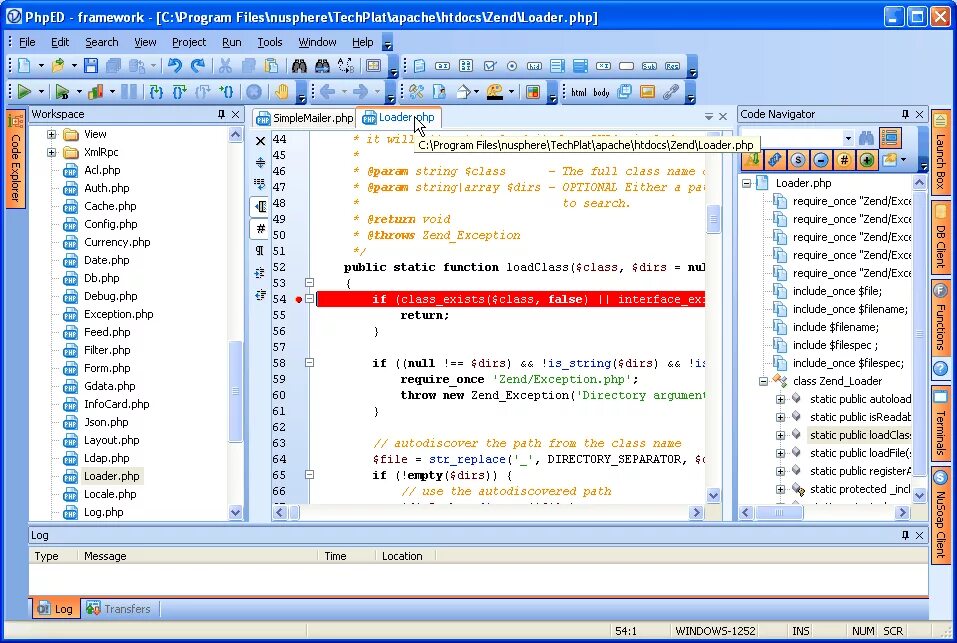Open the Launch Box side tab
Image resolution: width=957 pixels, height=643 pixels.
point(941,153)
